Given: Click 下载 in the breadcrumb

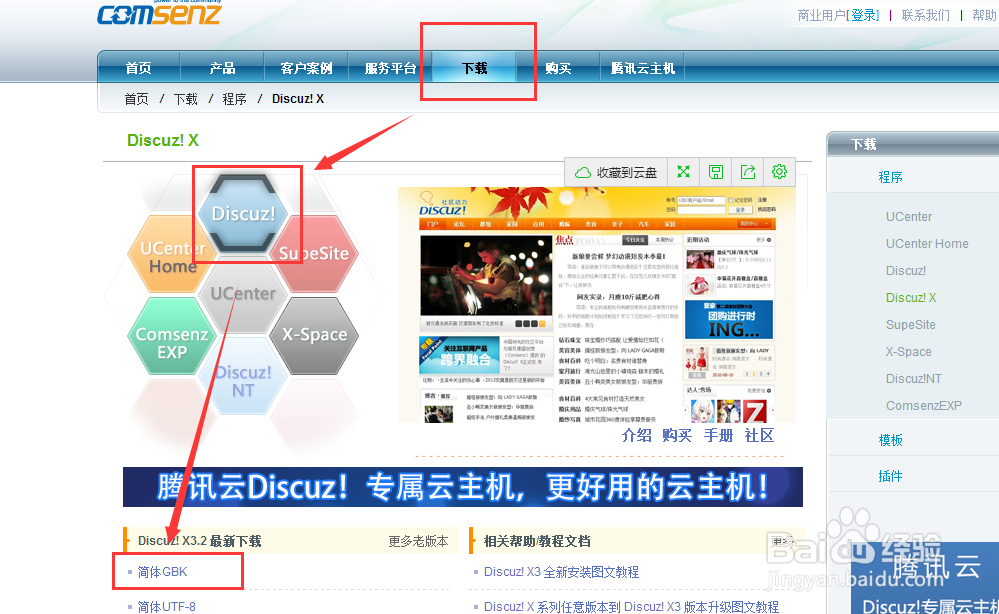Looking at the screenshot, I should point(185,99).
